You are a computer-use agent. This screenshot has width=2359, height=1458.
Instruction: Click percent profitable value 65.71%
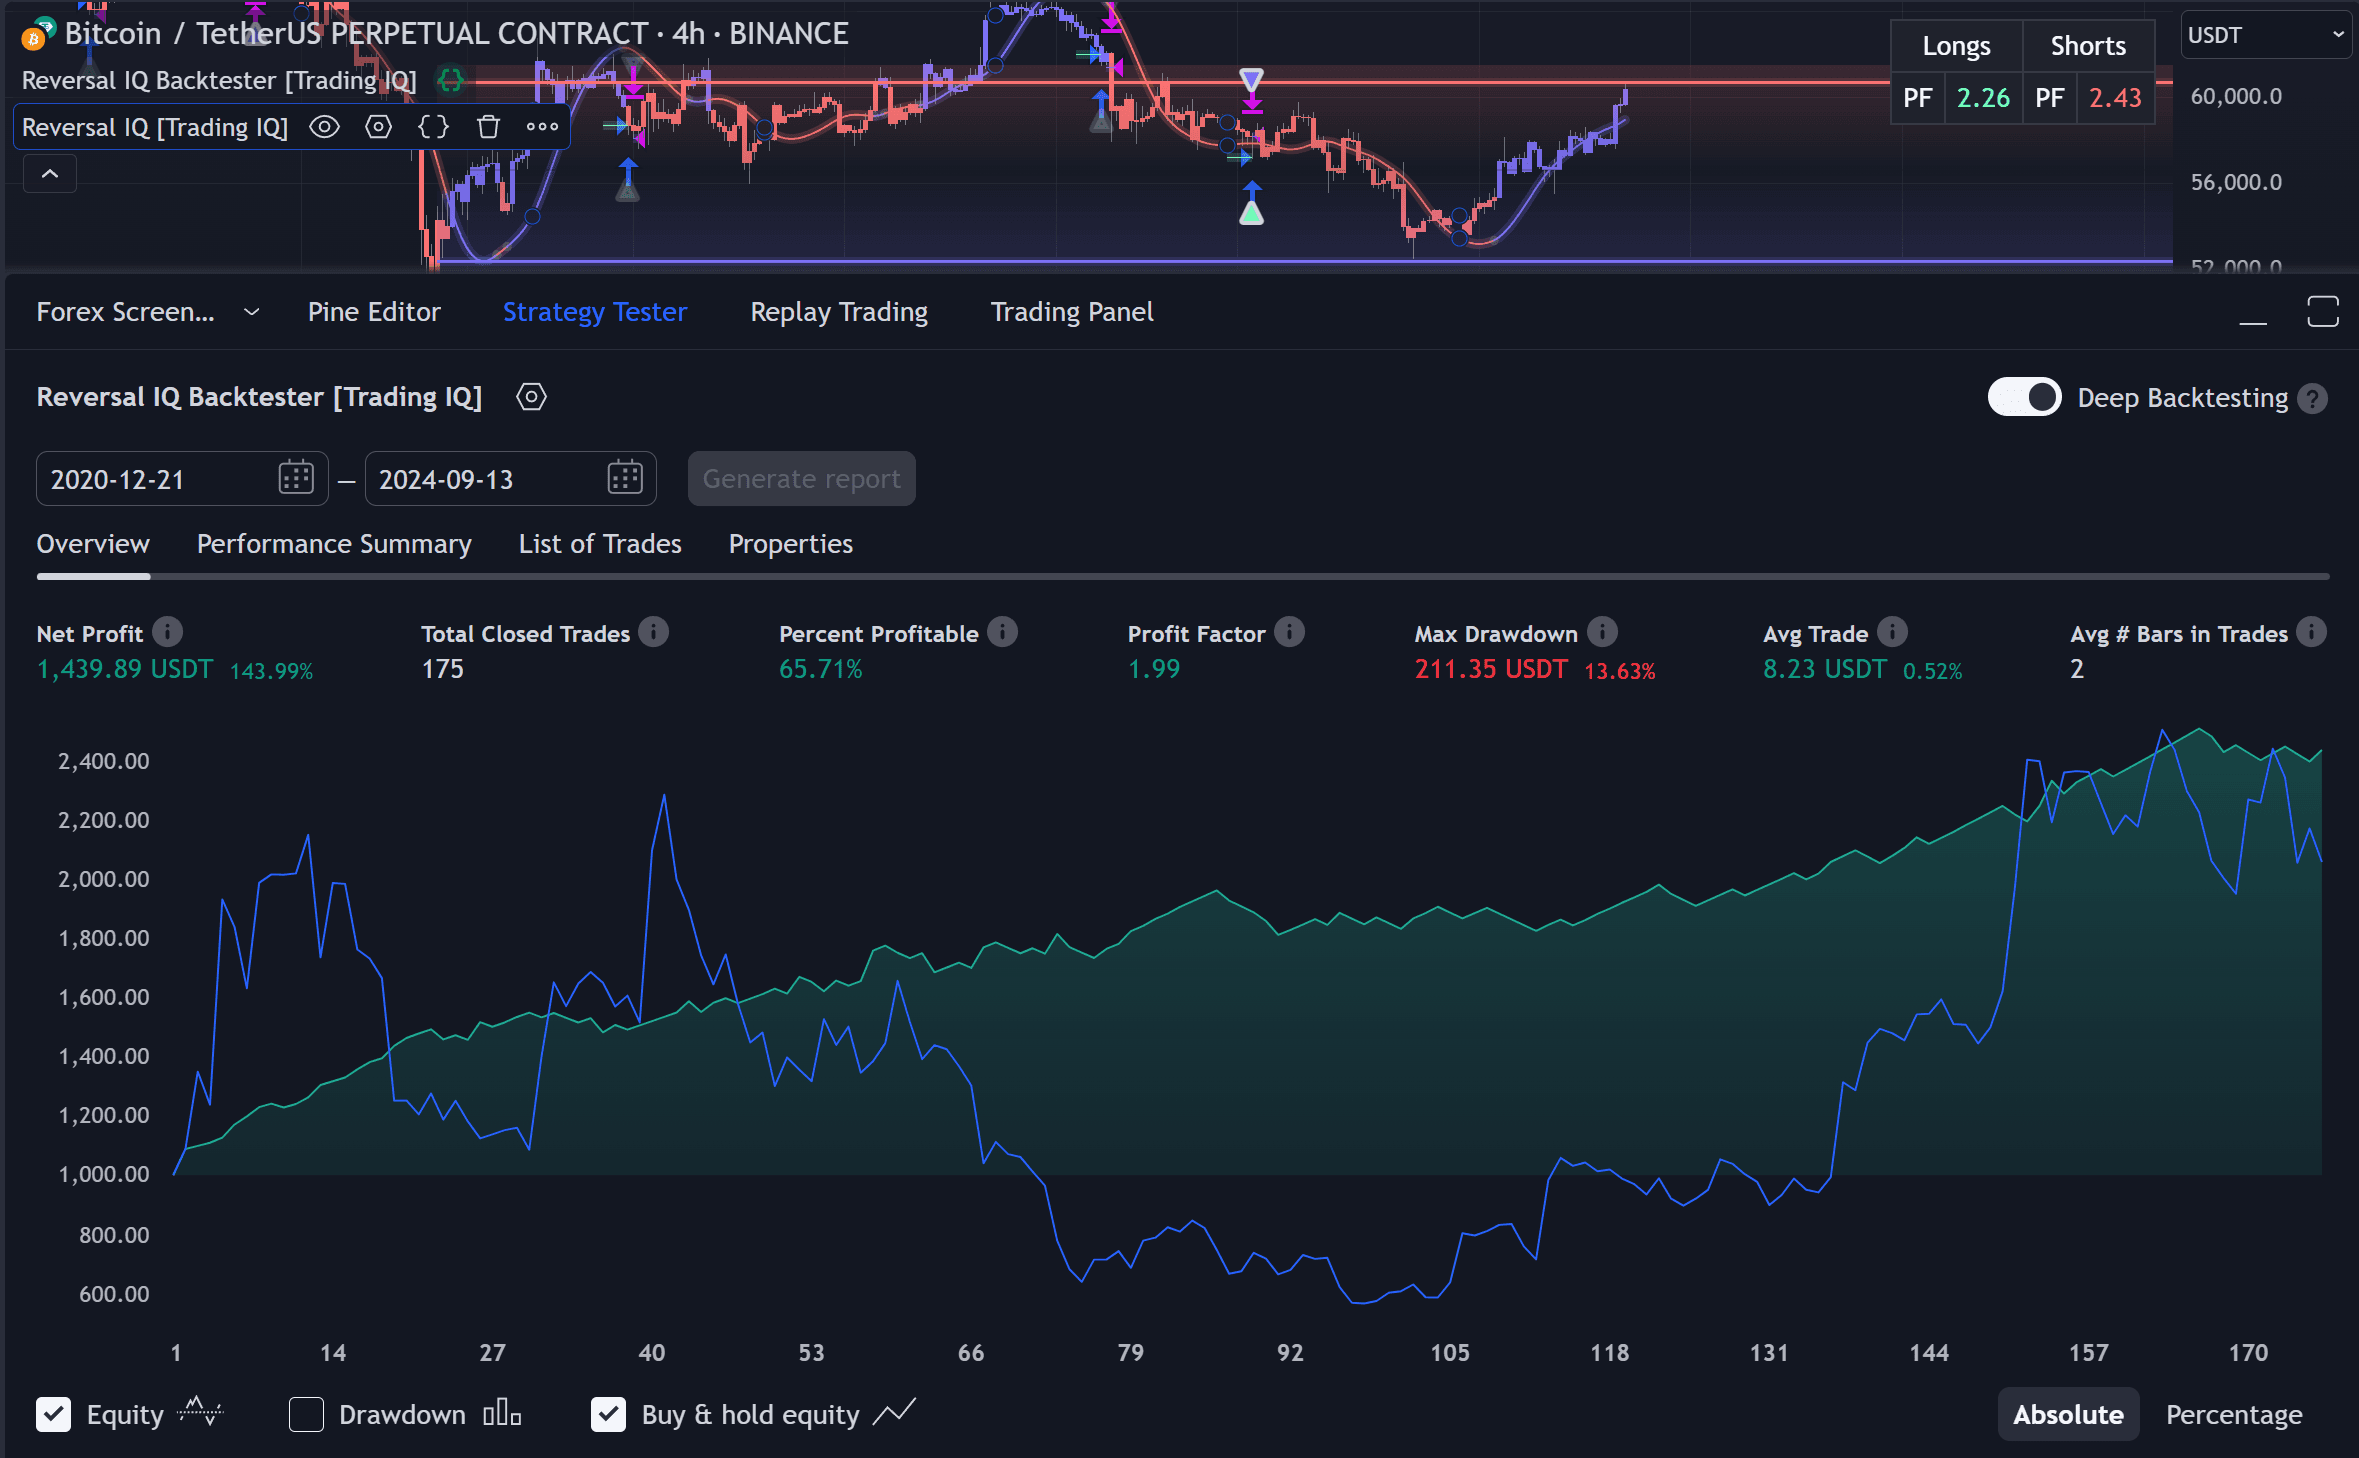click(820, 669)
